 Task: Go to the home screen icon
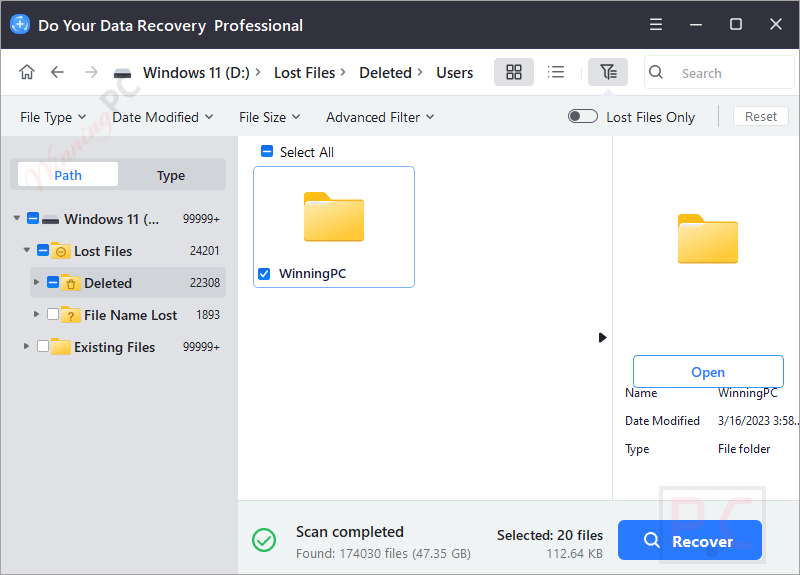(27, 72)
